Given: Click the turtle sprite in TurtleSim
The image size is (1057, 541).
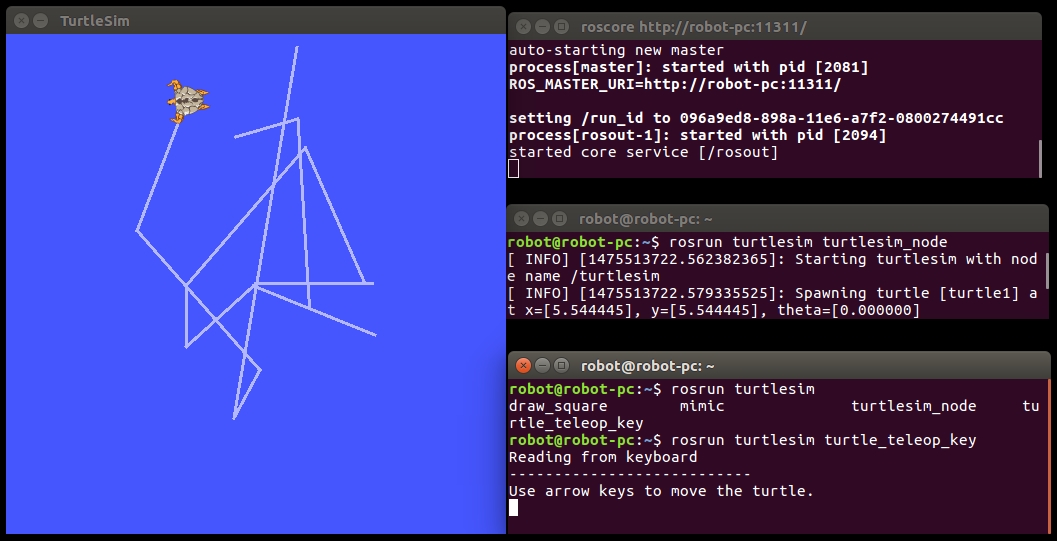Looking at the screenshot, I should pos(188,102).
